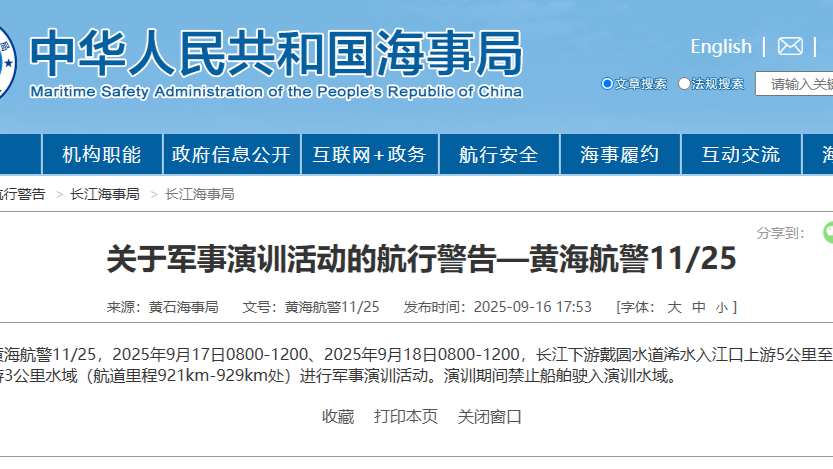
Task: Switch site language to English
Action: (x=721, y=47)
